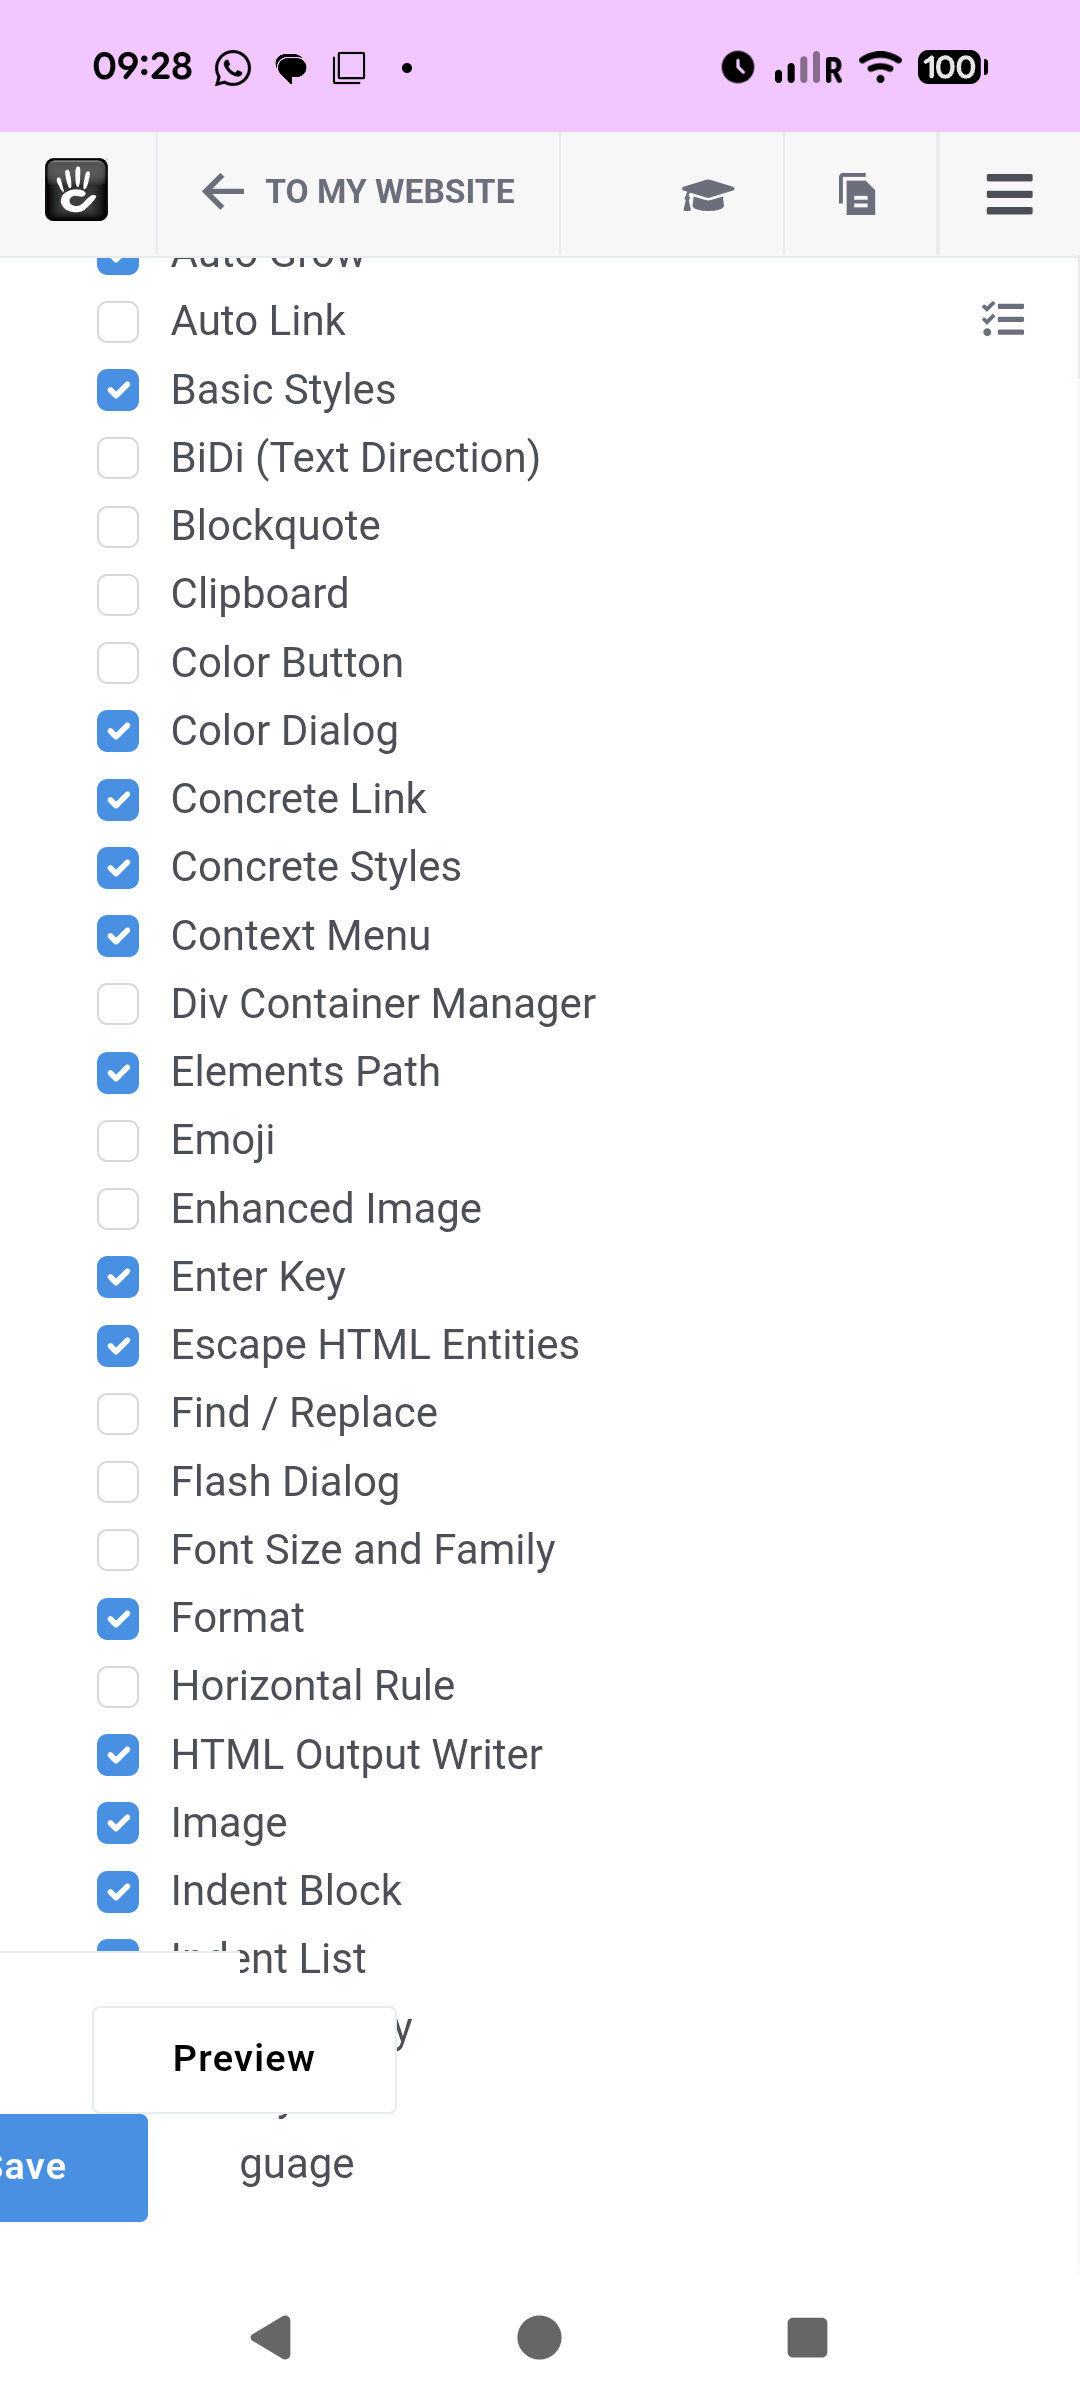Click the checklist icon beside Auto Link
Image resolution: width=1080 pixels, height=2400 pixels.
pyautogui.click(x=1003, y=320)
